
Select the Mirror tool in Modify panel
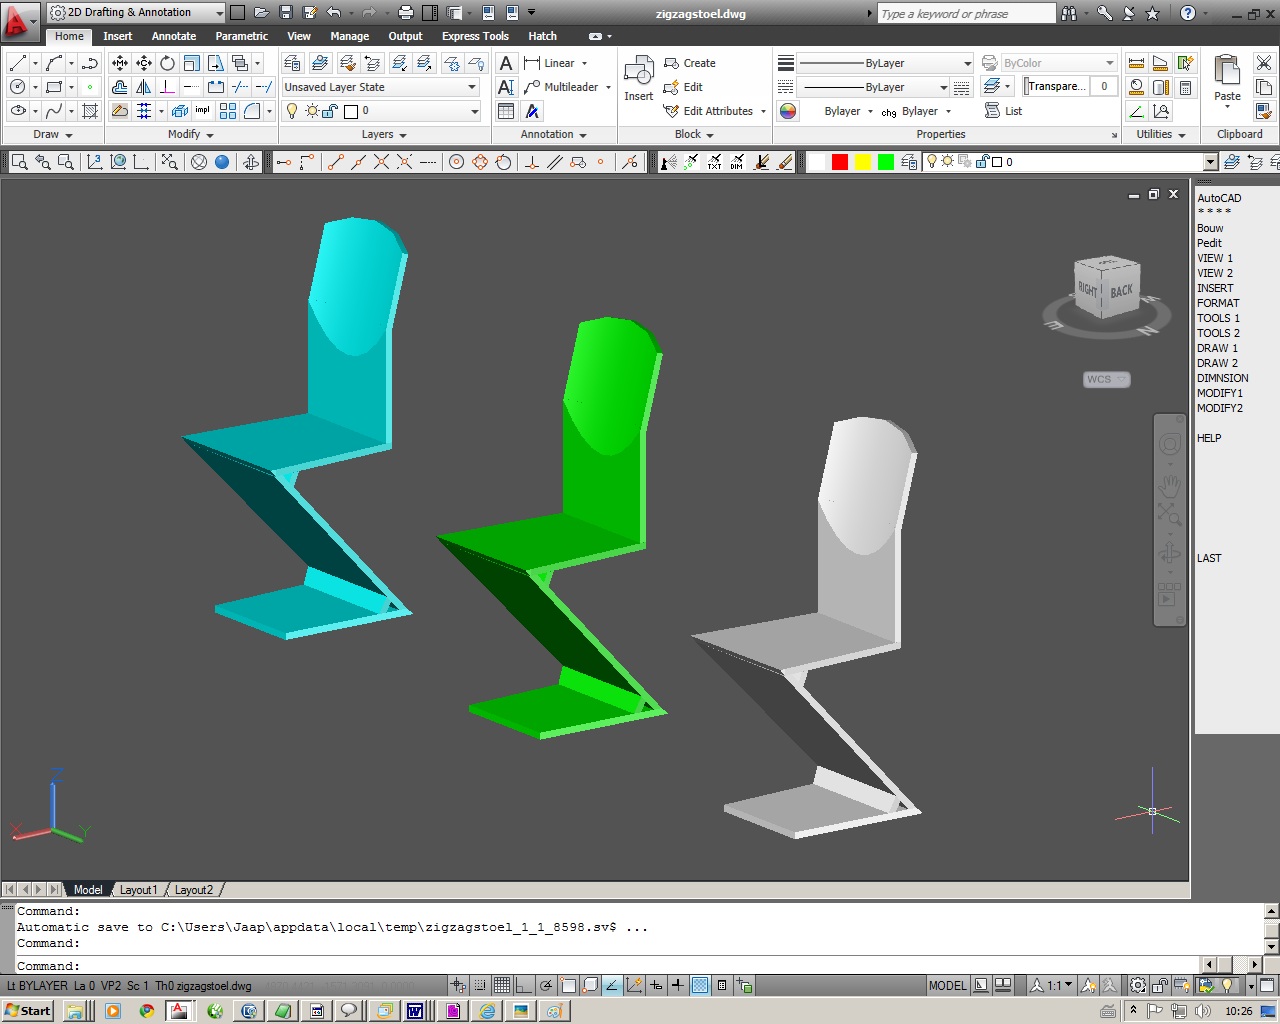[143, 87]
